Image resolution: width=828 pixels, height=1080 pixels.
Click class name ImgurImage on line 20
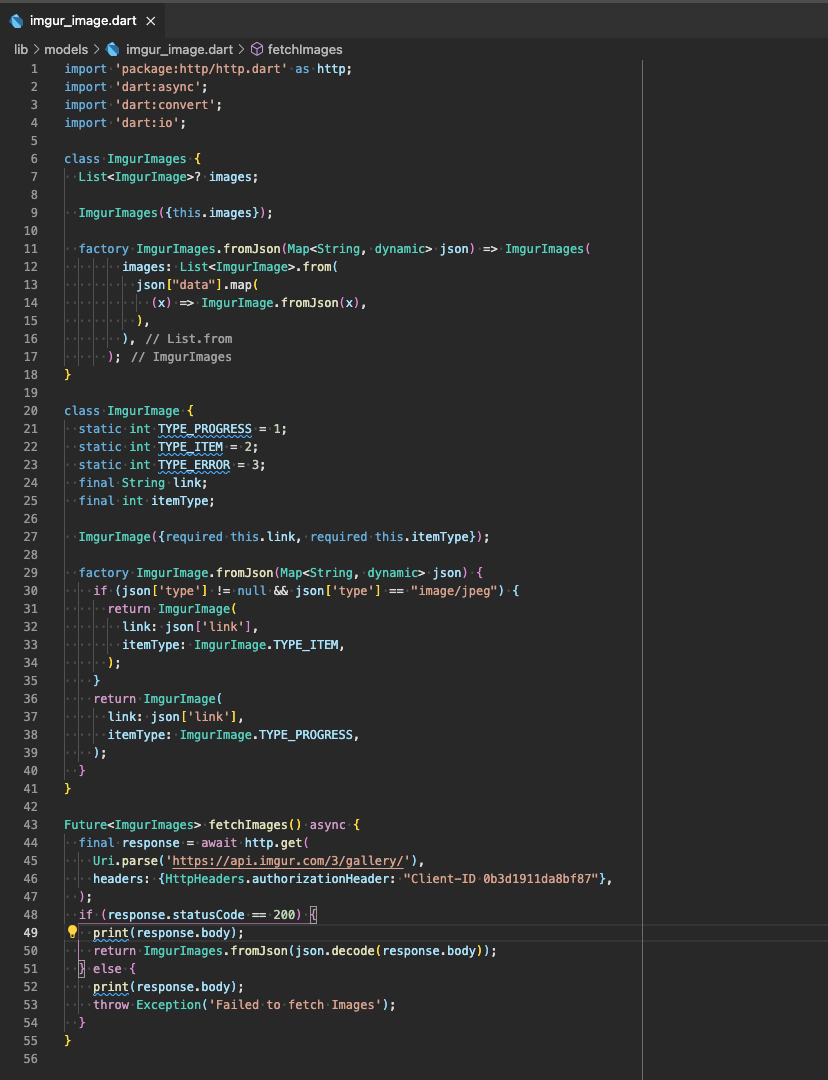pyautogui.click(x=143, y=411)
